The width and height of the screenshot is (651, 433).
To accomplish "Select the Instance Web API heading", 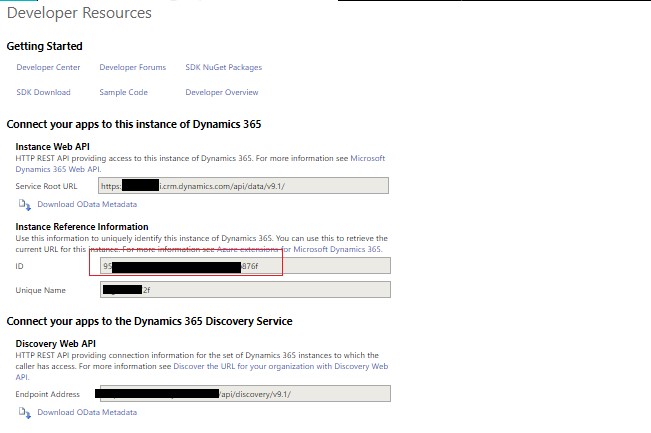I will (x=52, y=147).
